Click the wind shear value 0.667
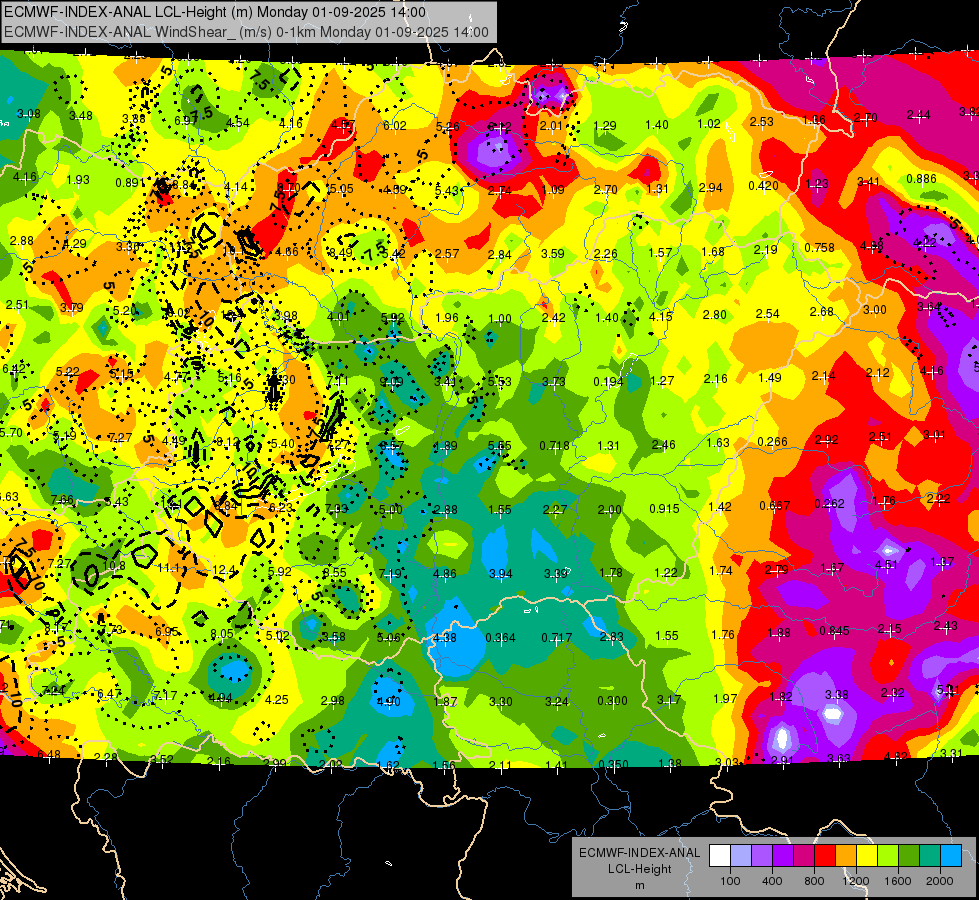The height and width of the screenshot is (900, 979). 775,505
